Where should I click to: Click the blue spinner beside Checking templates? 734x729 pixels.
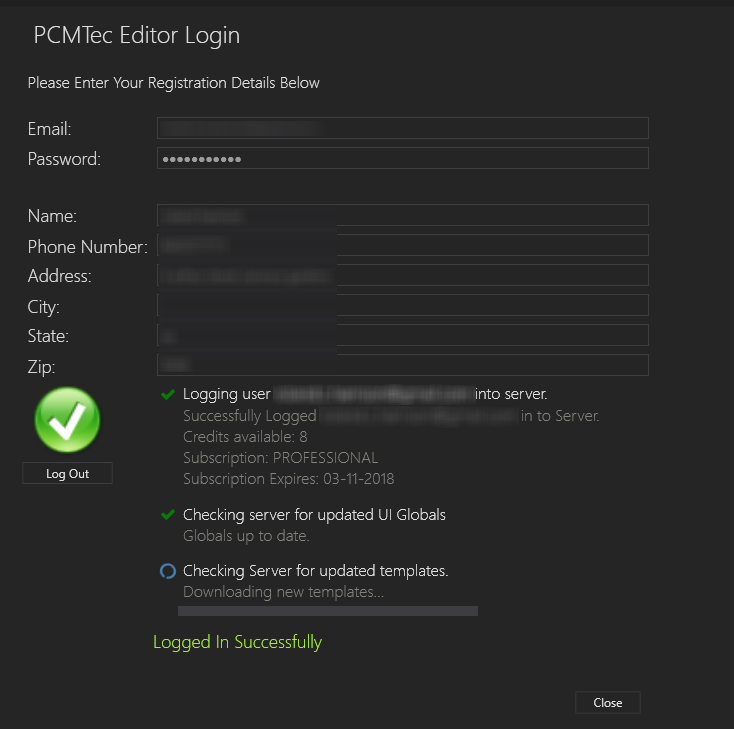[168, 571]
